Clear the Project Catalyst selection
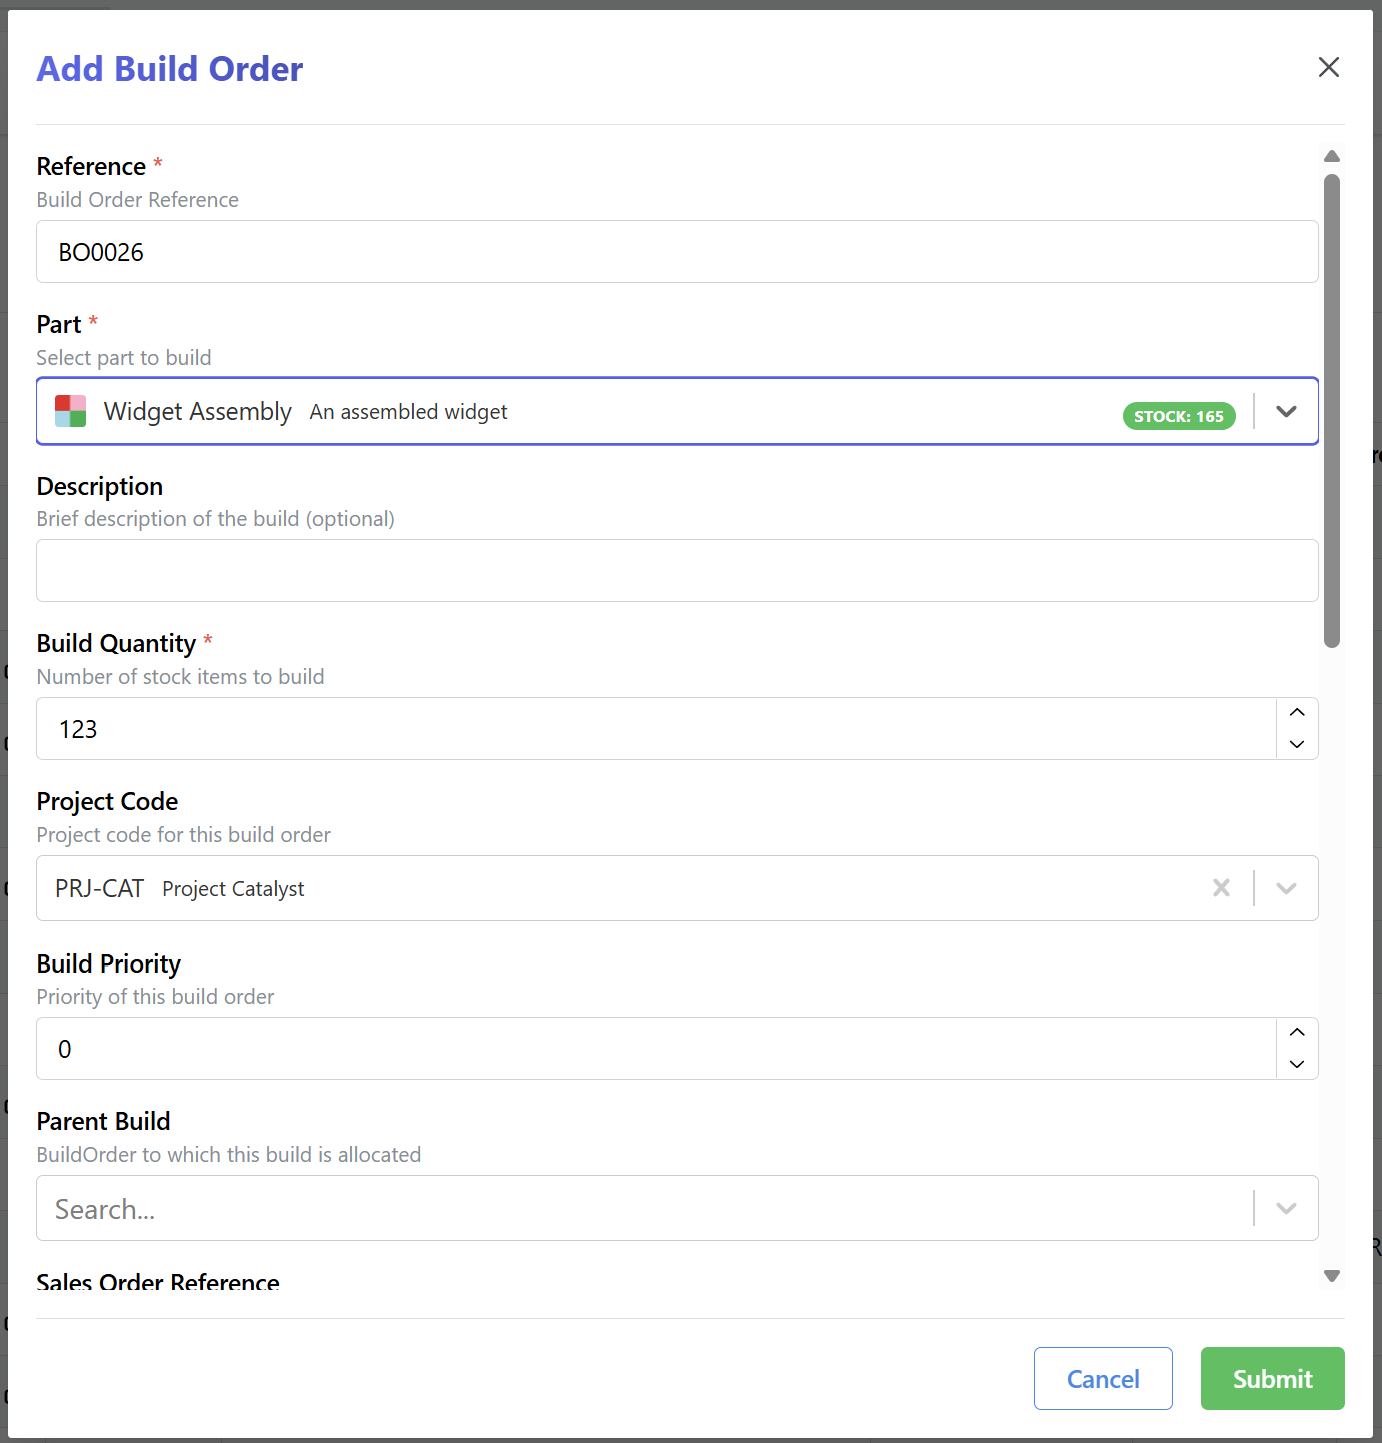 1221,888
